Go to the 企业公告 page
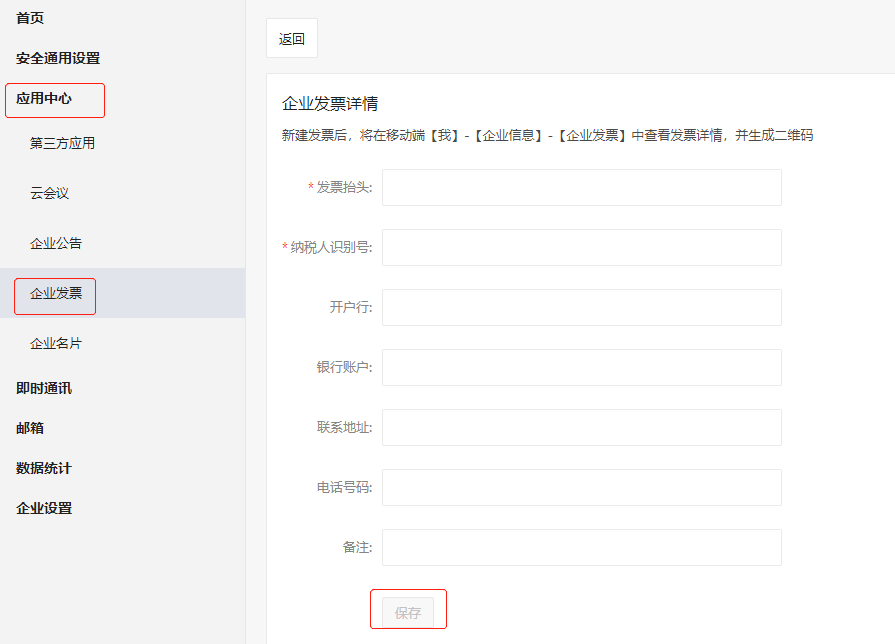Viewport: 895px width, 644px height. (56, 243)
